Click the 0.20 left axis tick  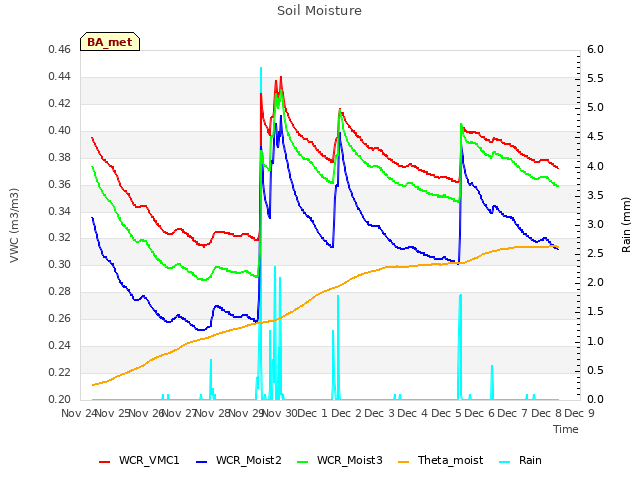tap(60, 400)
